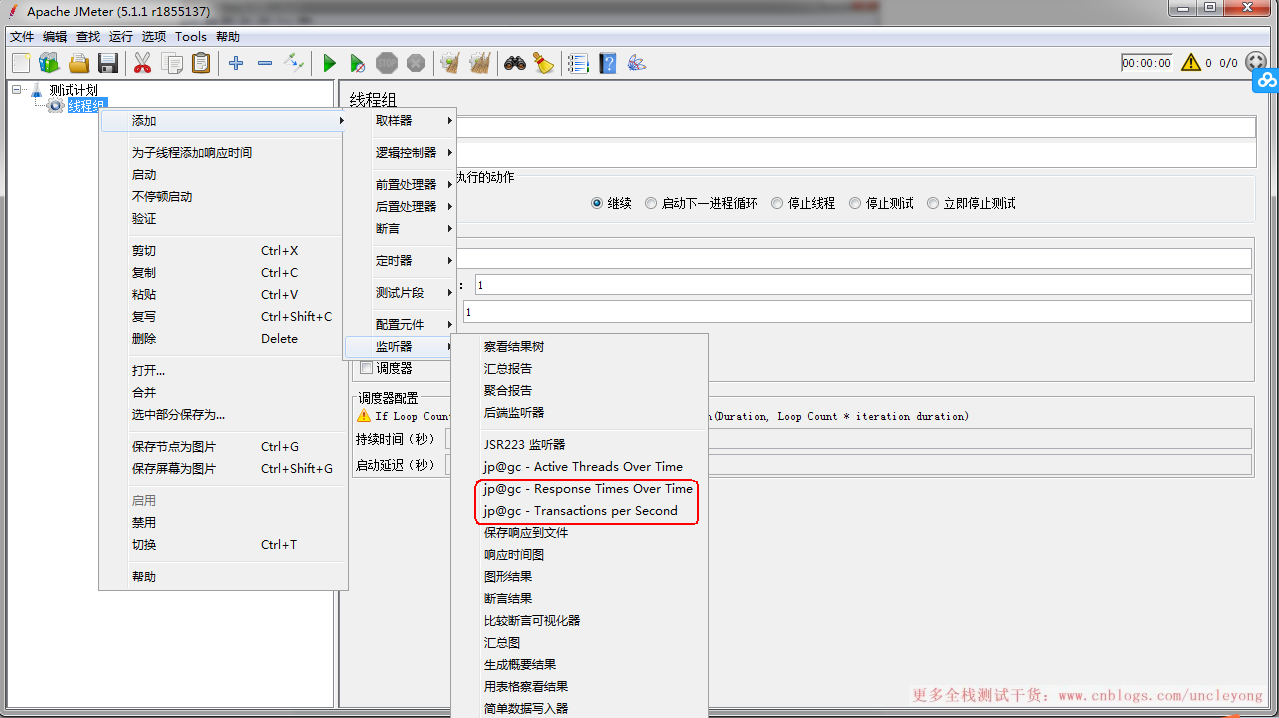The width and height of the screenshot is (1279, 718).
Task: Click the Toggle enable/disable icon
Action: coord(294,63)
